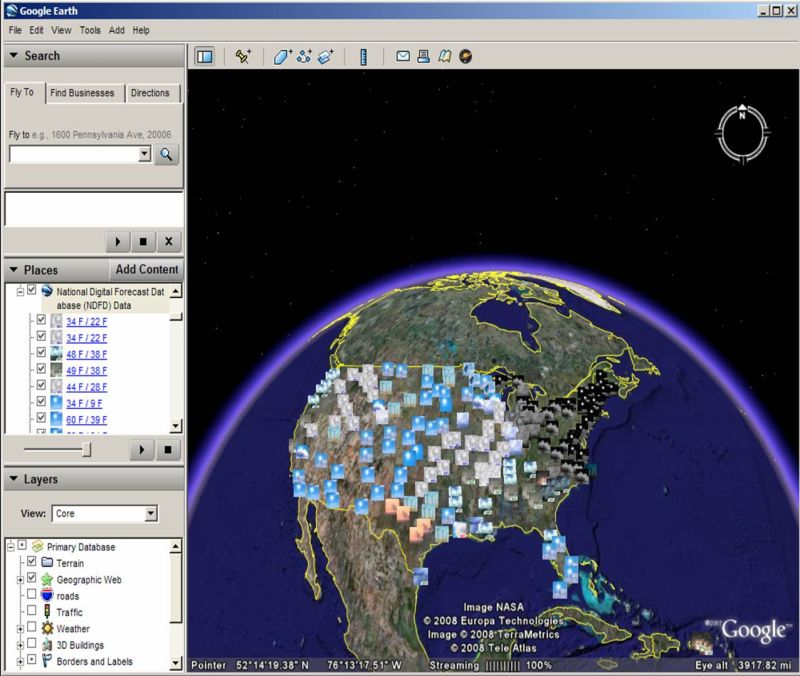Click the Traffic light icon
Viewport: 800px width, 676px height.
tap(47, 611)
